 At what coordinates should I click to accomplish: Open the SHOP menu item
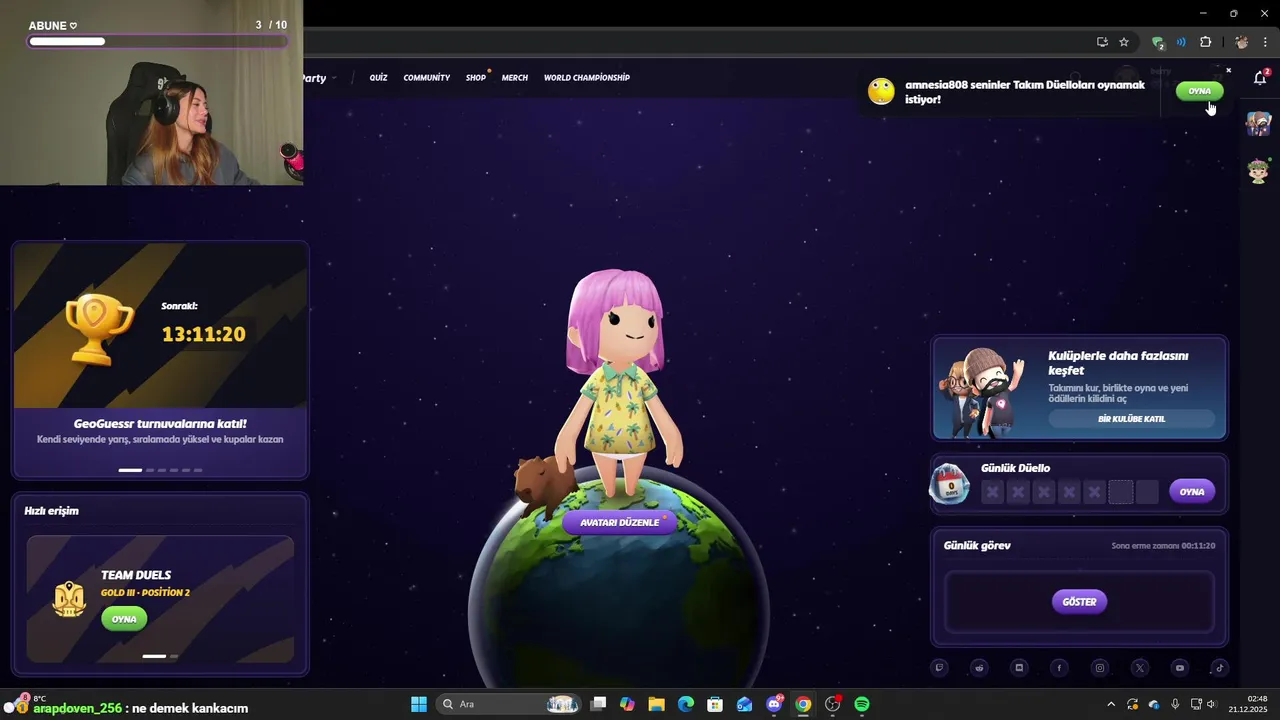point(476,78)
